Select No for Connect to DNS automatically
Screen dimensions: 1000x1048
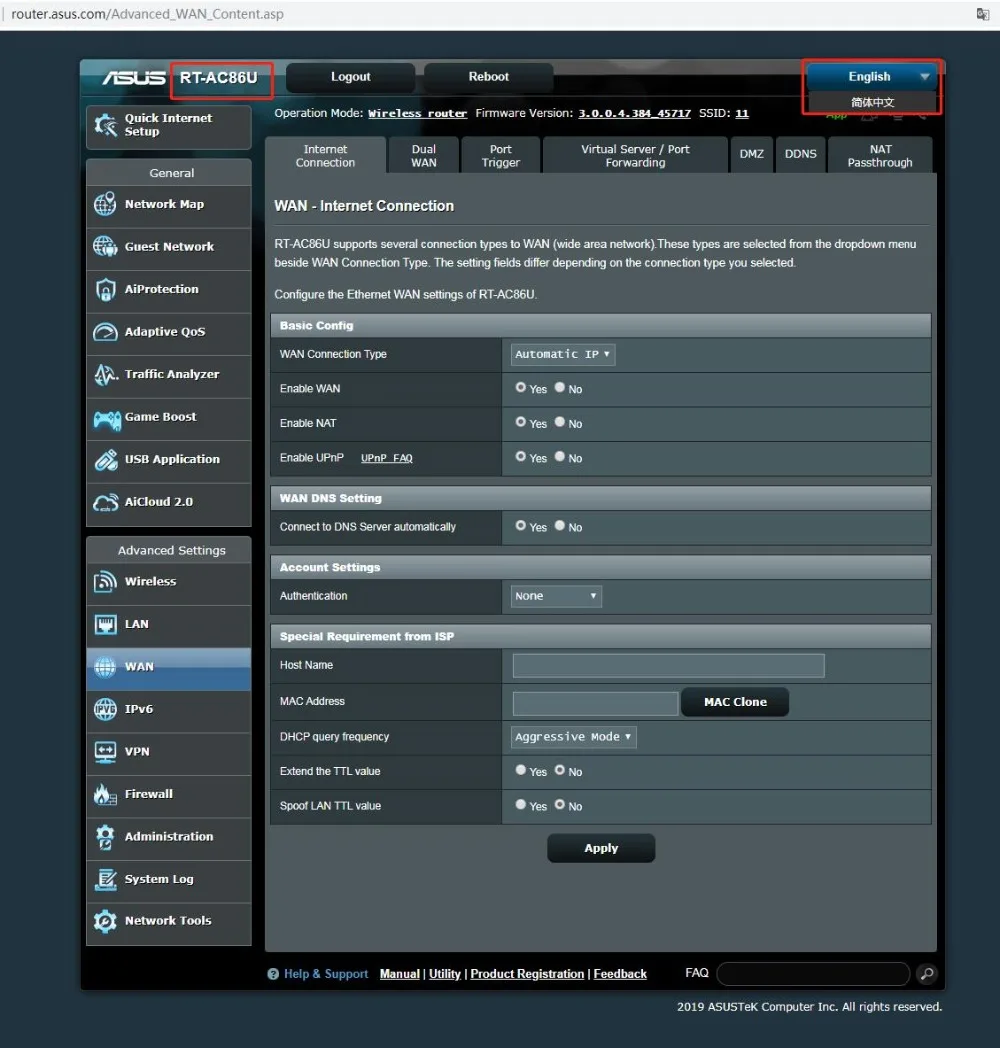pos(559,526)
